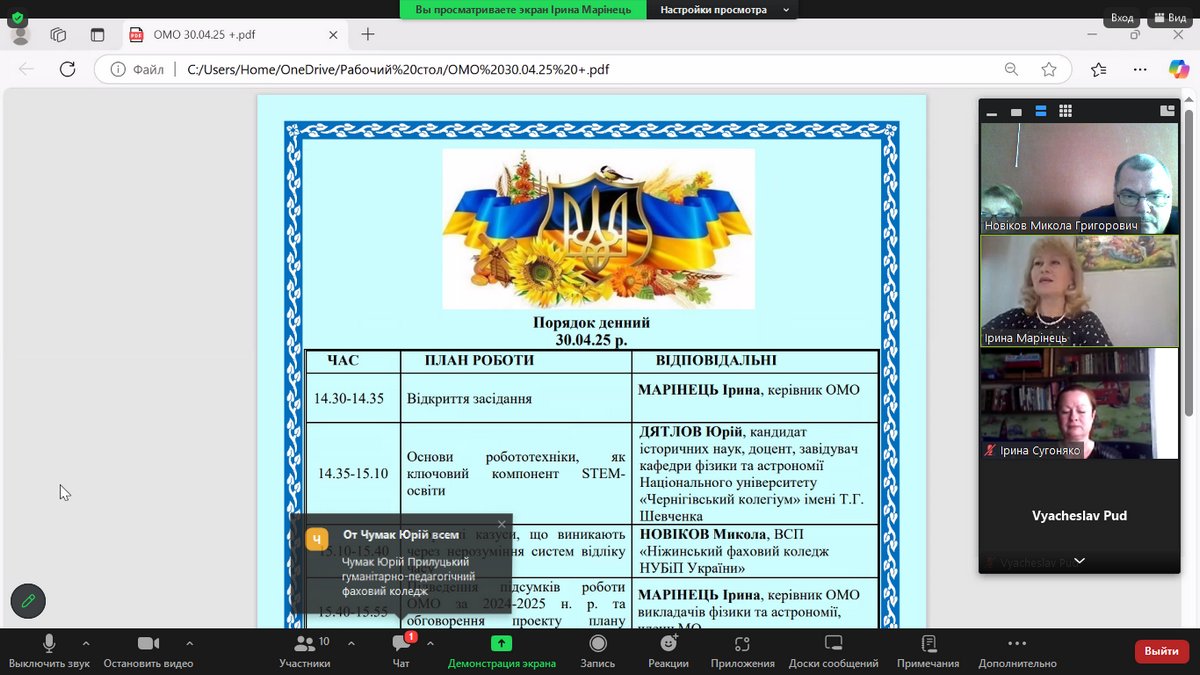Switch video panel to single-thumbnail view

click(1017, 112)
